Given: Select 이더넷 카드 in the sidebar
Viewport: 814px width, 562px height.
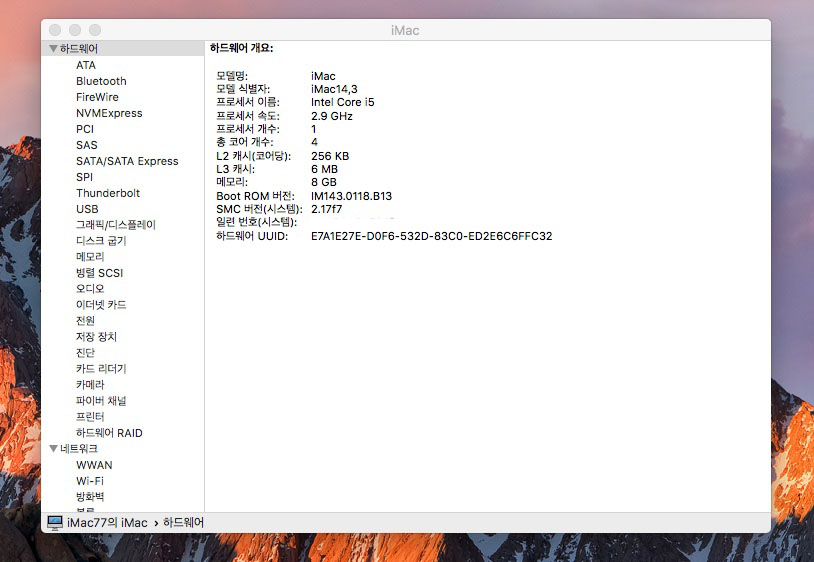Looking at the screenshot, I should [x=101, y=305].
